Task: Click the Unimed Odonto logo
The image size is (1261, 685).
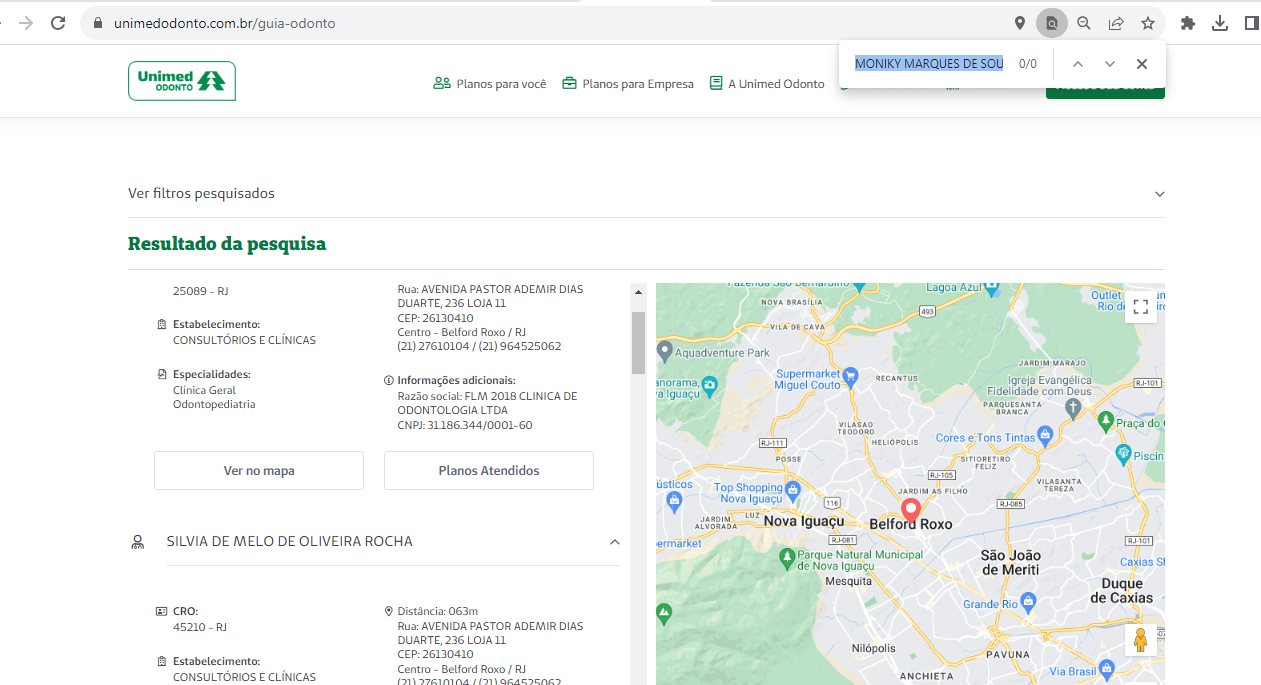Action: 182,81
